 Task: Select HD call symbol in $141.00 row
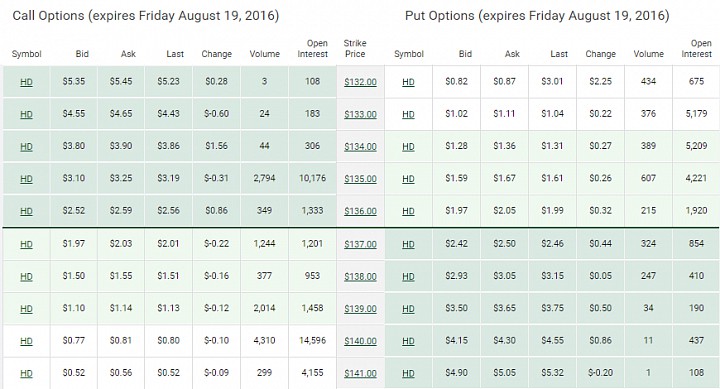pyautogui.click(x=26, y=373)
